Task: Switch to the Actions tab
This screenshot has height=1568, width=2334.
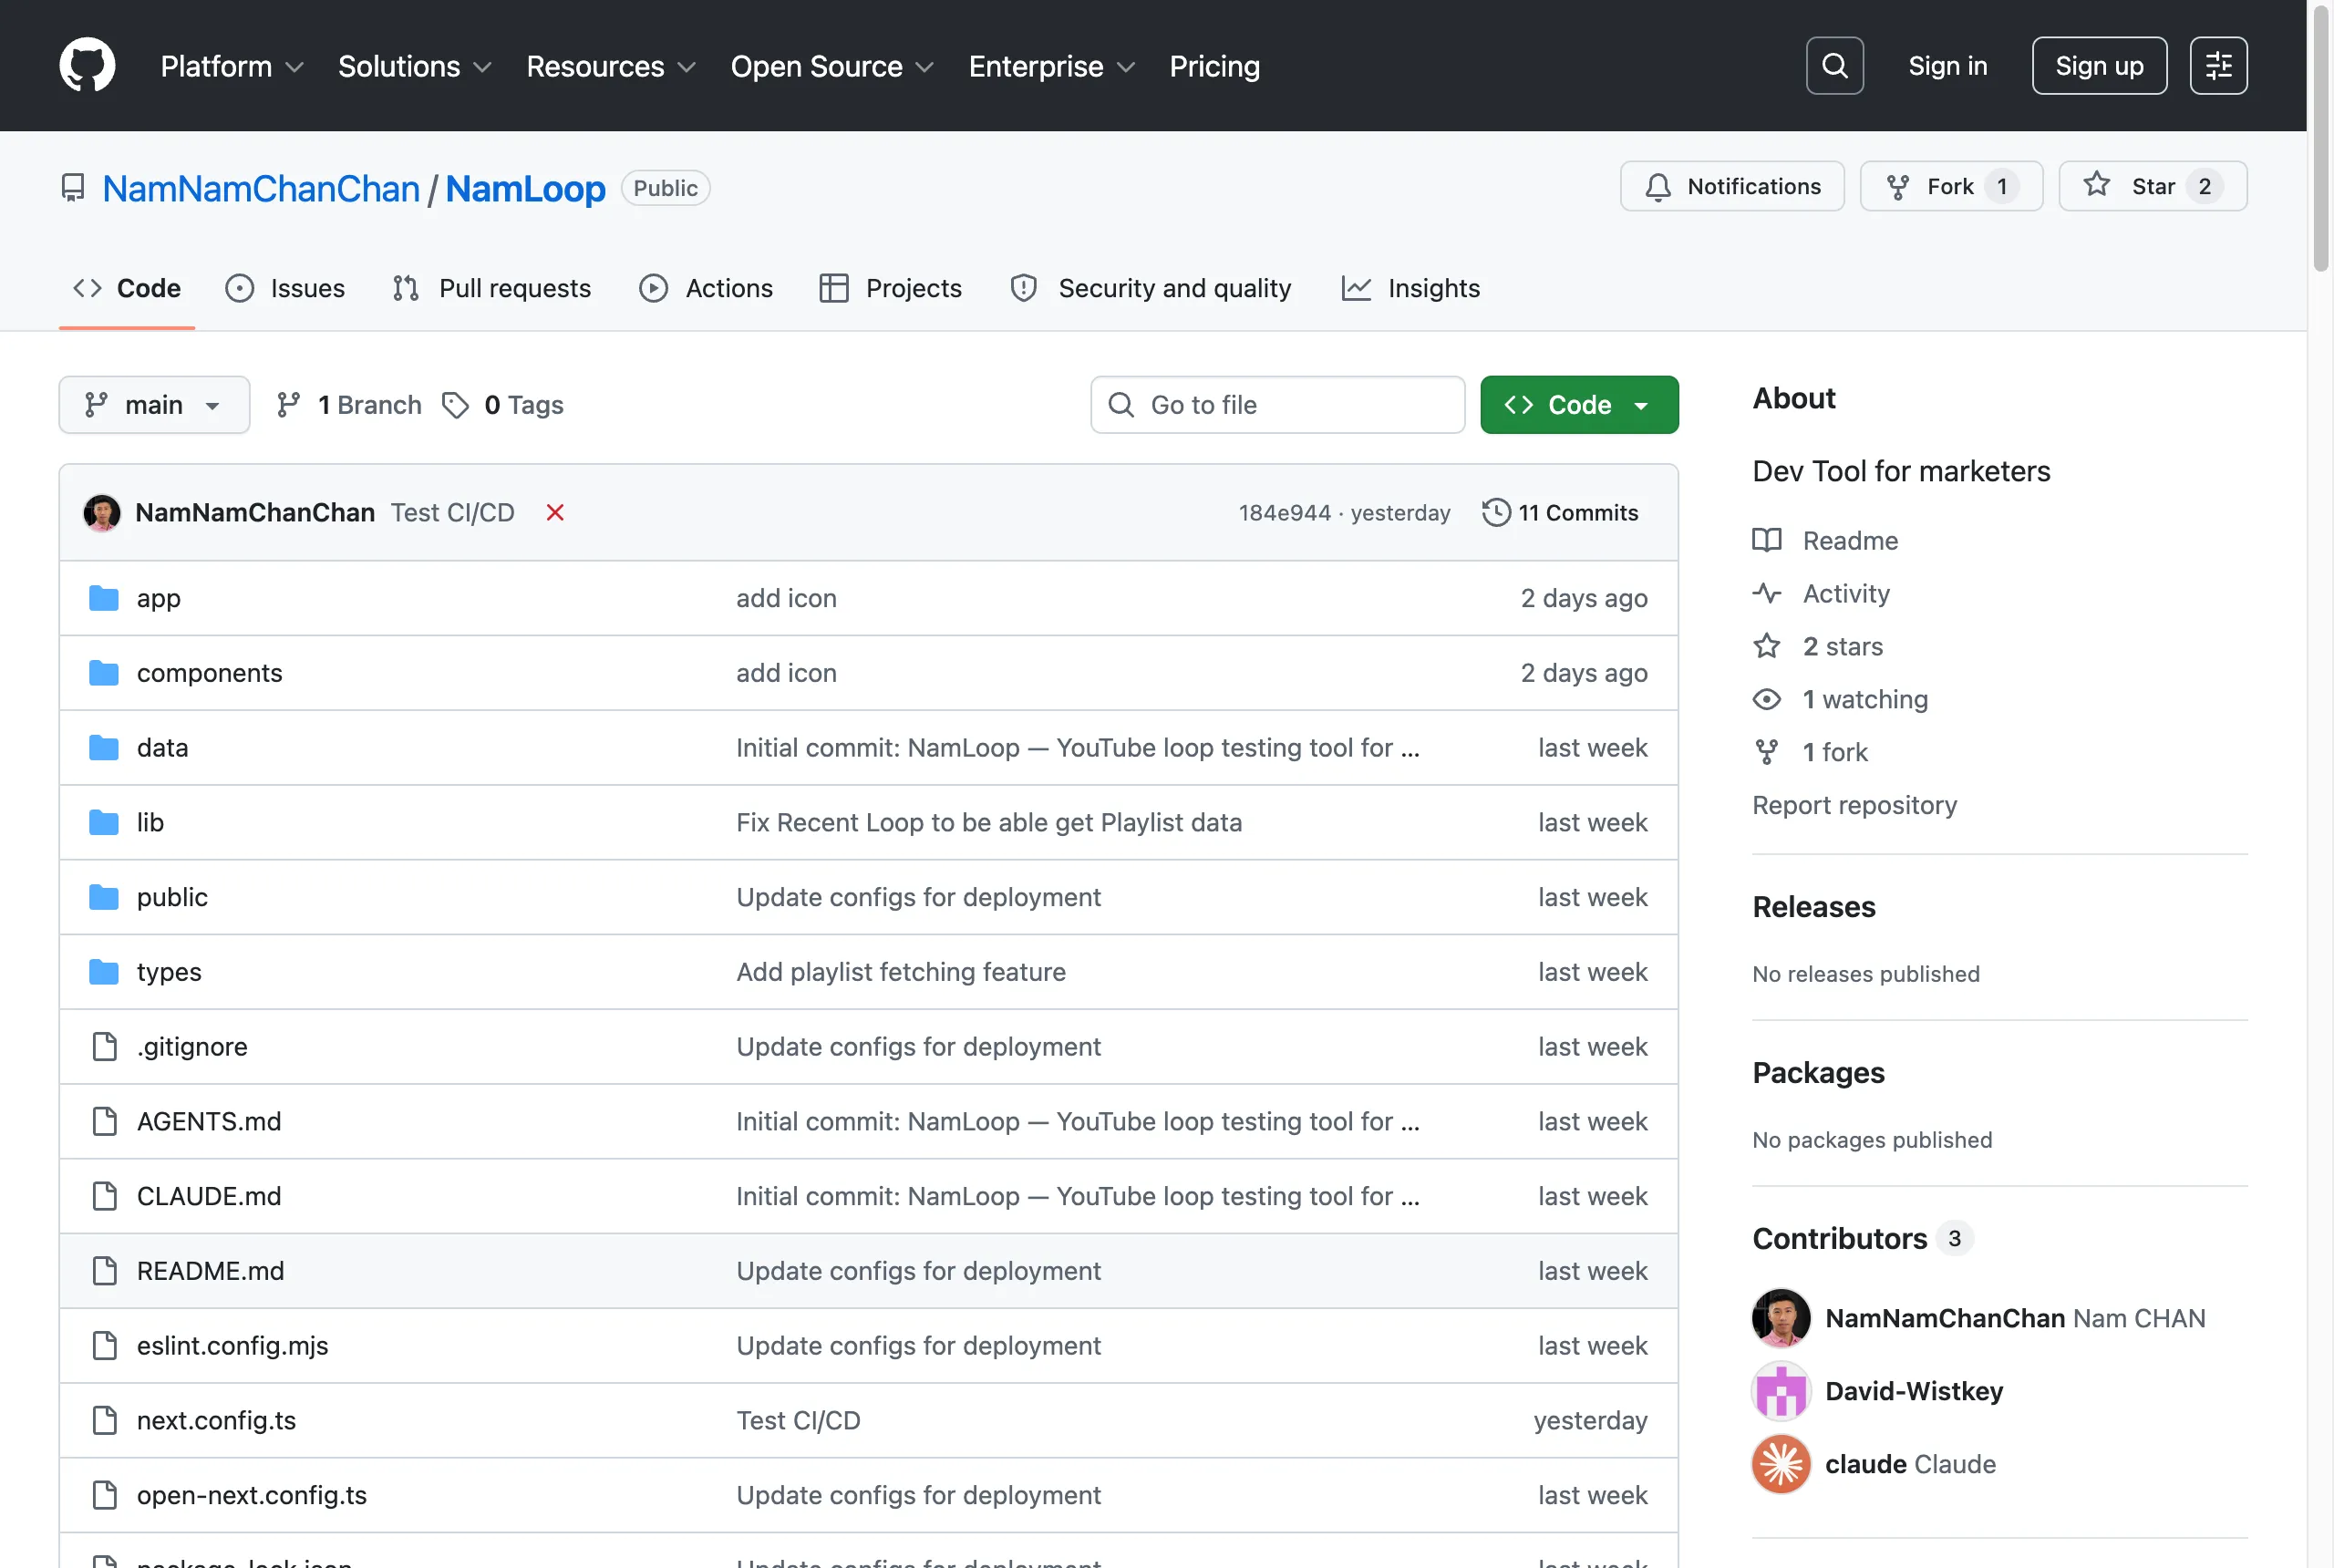Action: tap(706, 289)
